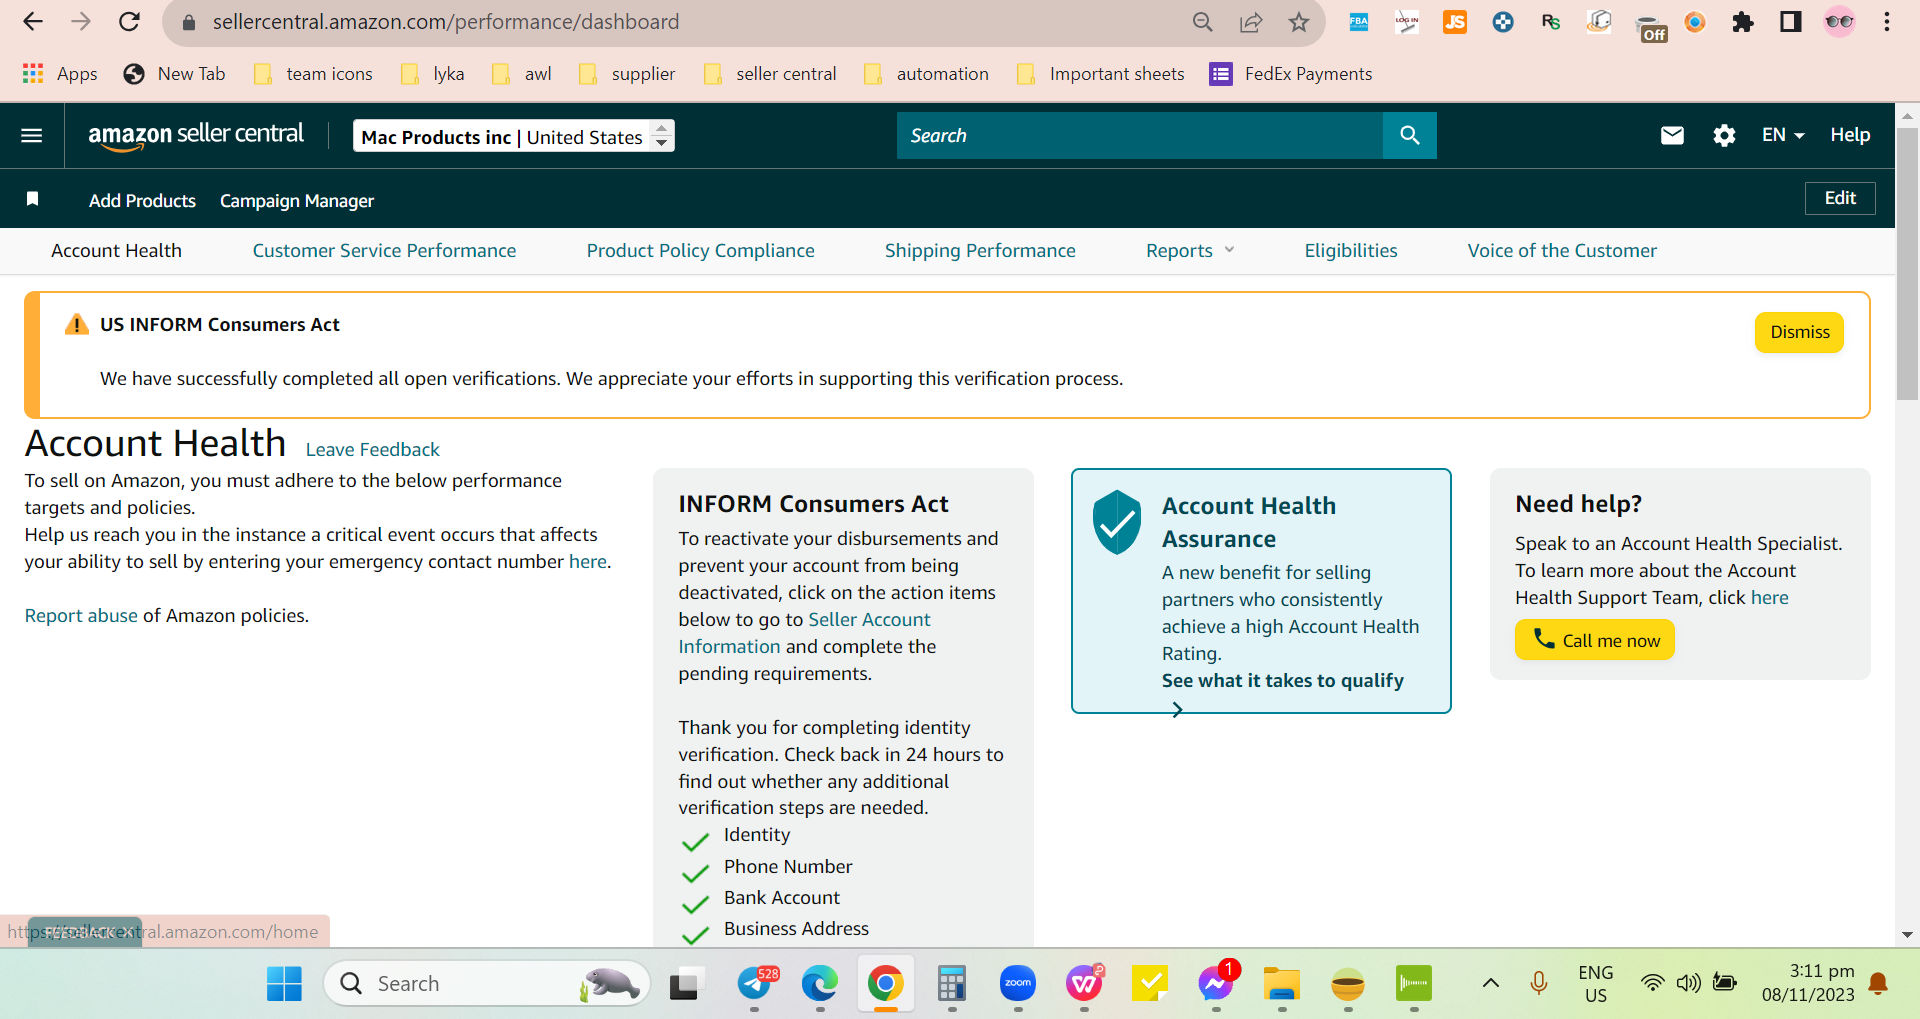
Task: Dismiss the INFORM Consumers Act notice
Action: (1799, 332)
